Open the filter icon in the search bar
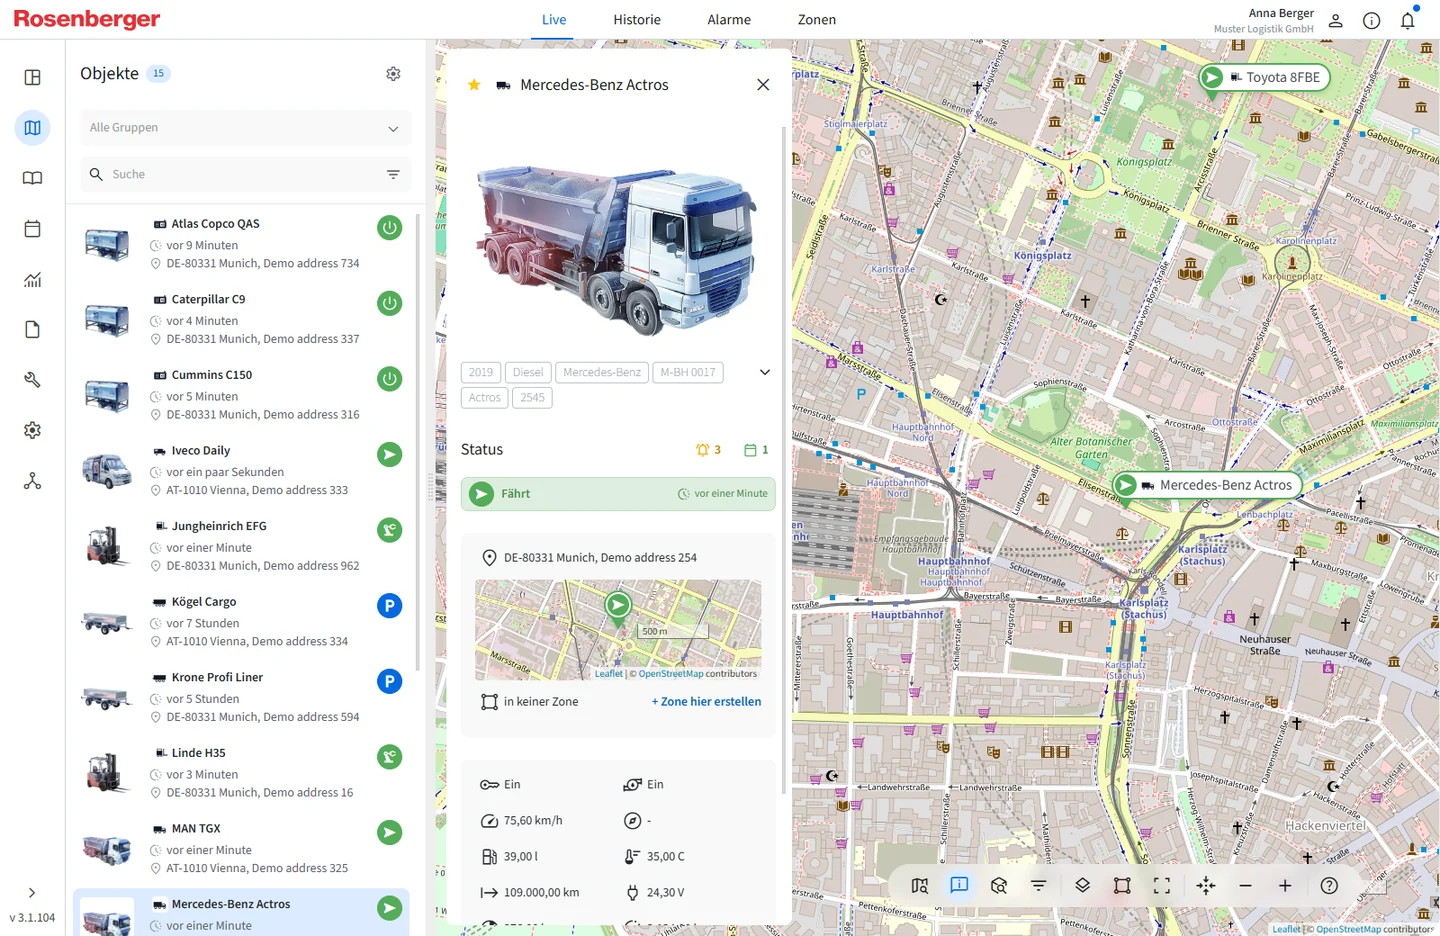The image size is (1440, 936). coord(393,174)
